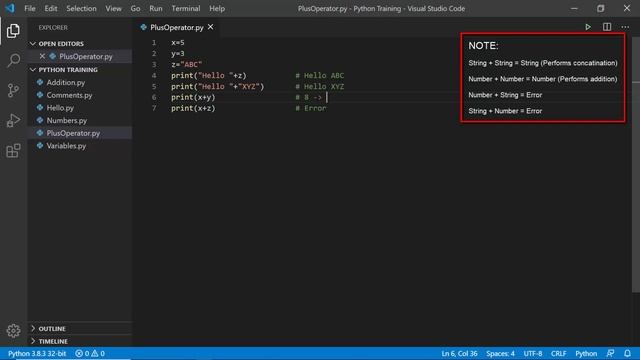
Task: Change the UTF-8 file encoding
Action: click(x=533, y=353)
